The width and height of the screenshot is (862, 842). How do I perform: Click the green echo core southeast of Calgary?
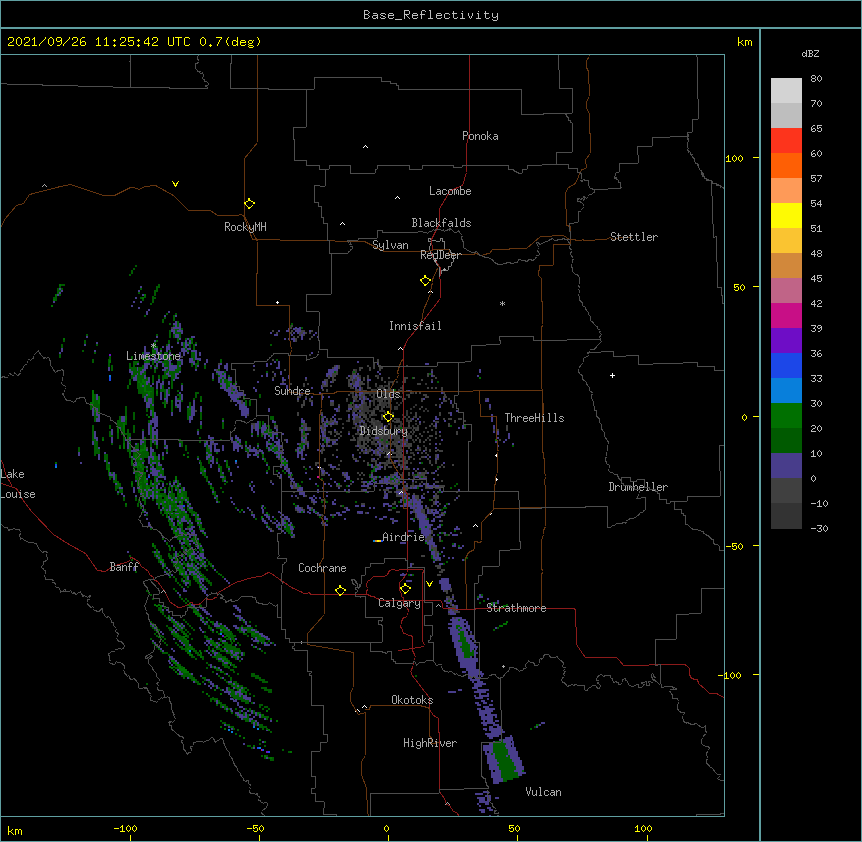[466, 643]
